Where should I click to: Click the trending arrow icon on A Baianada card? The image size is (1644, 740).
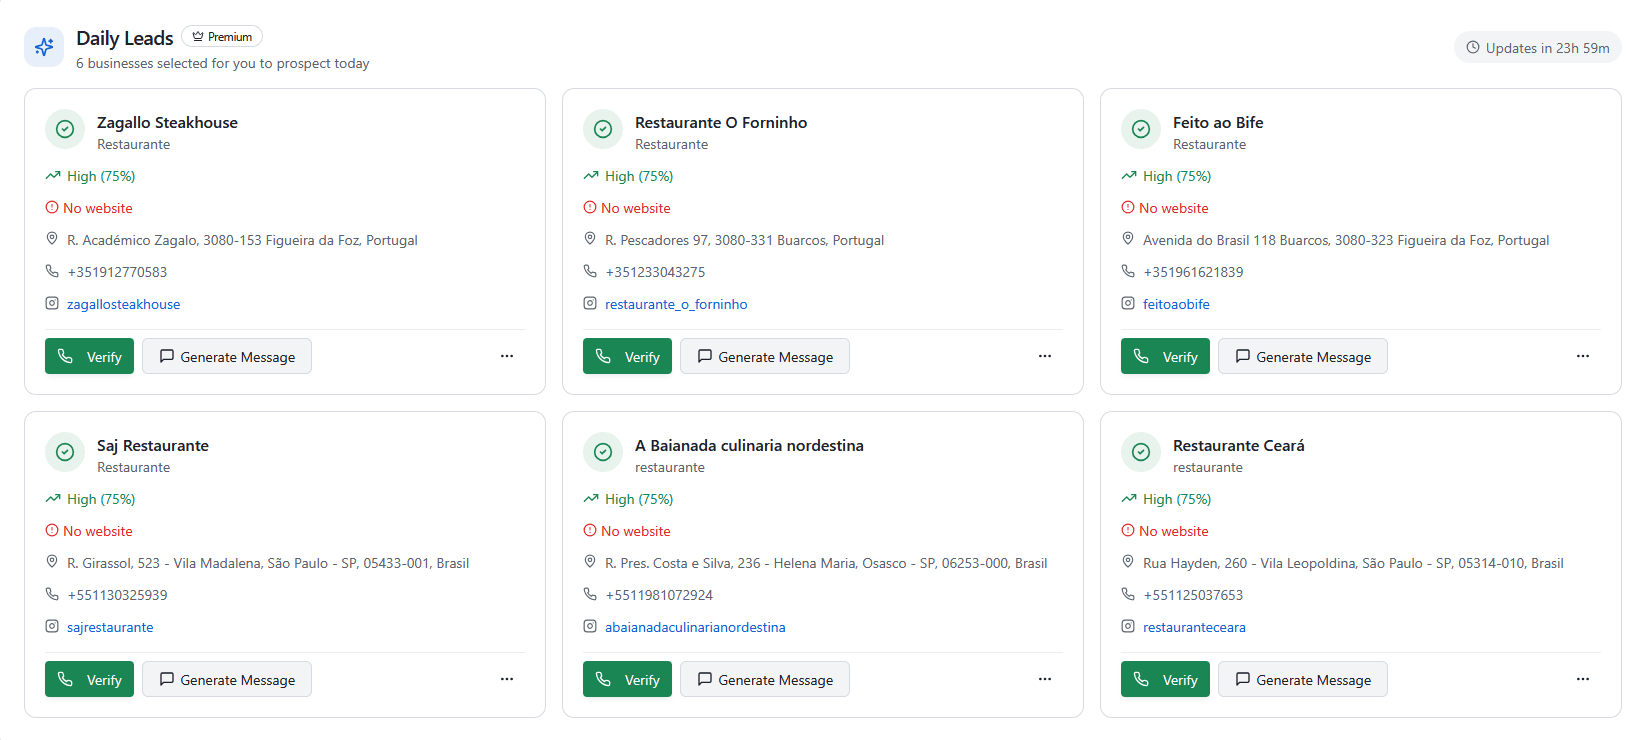point(591,498)
